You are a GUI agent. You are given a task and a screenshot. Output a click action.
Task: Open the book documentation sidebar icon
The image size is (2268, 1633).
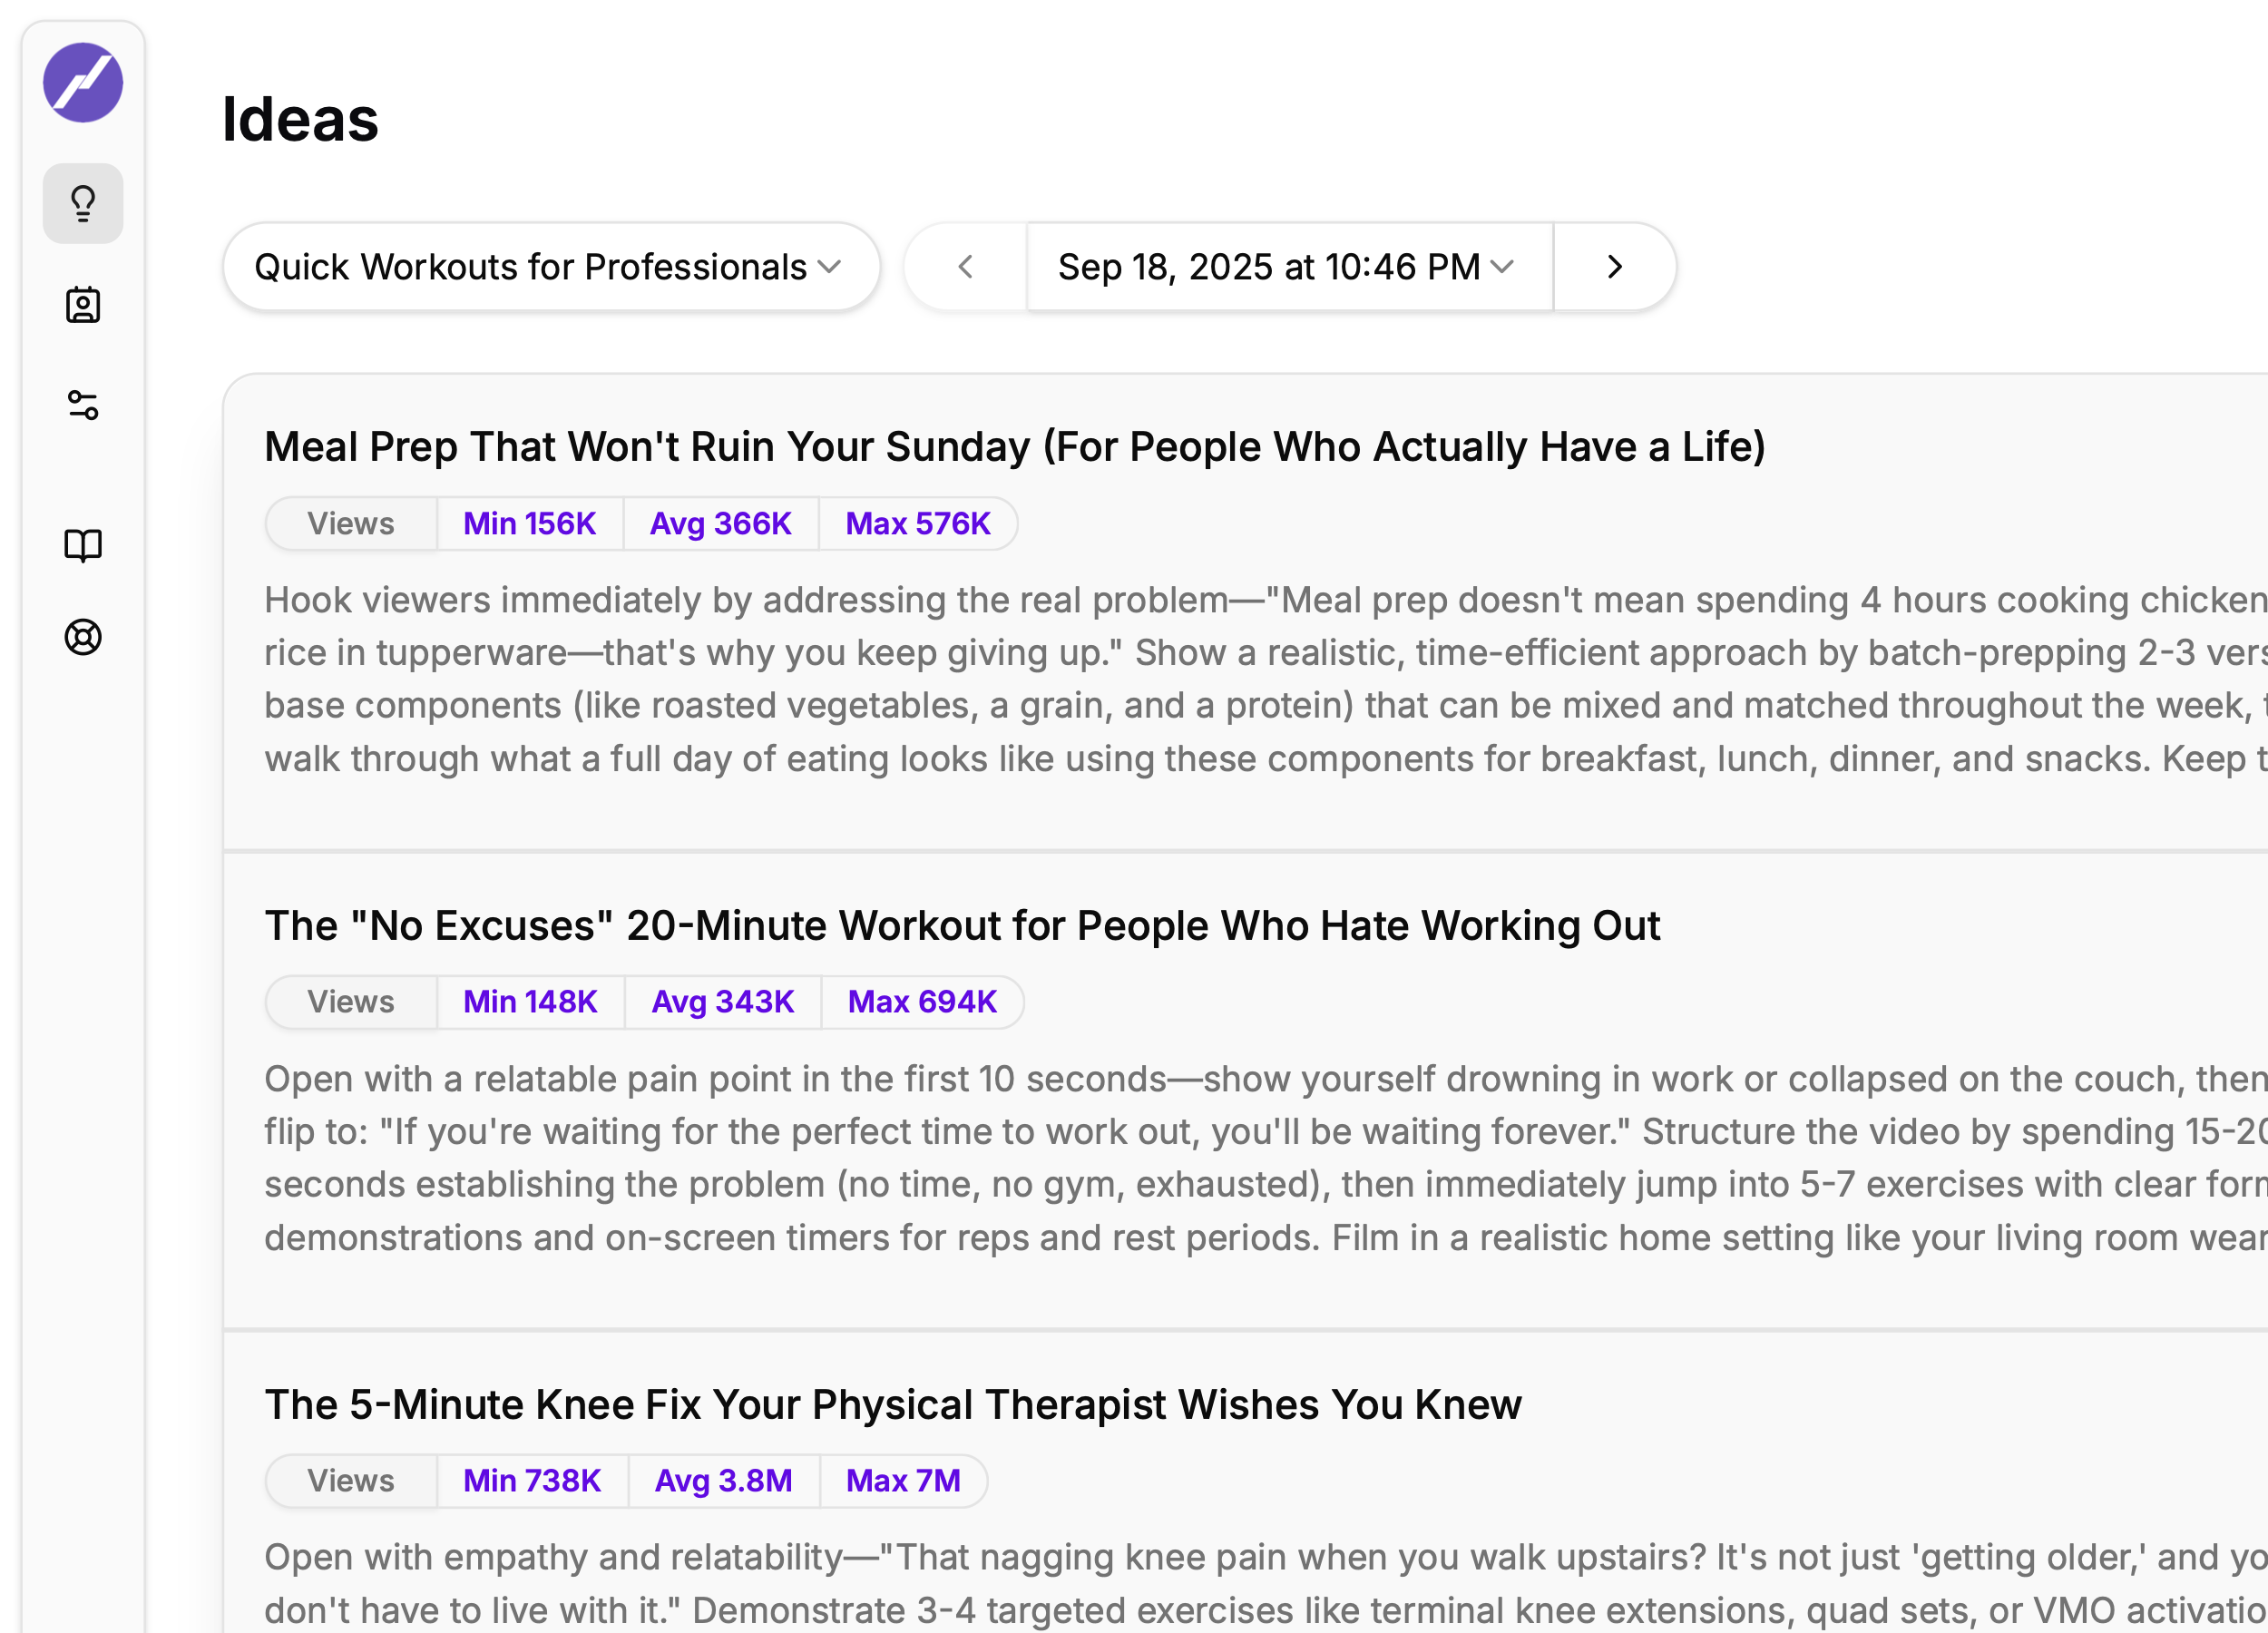pos(83,546)
